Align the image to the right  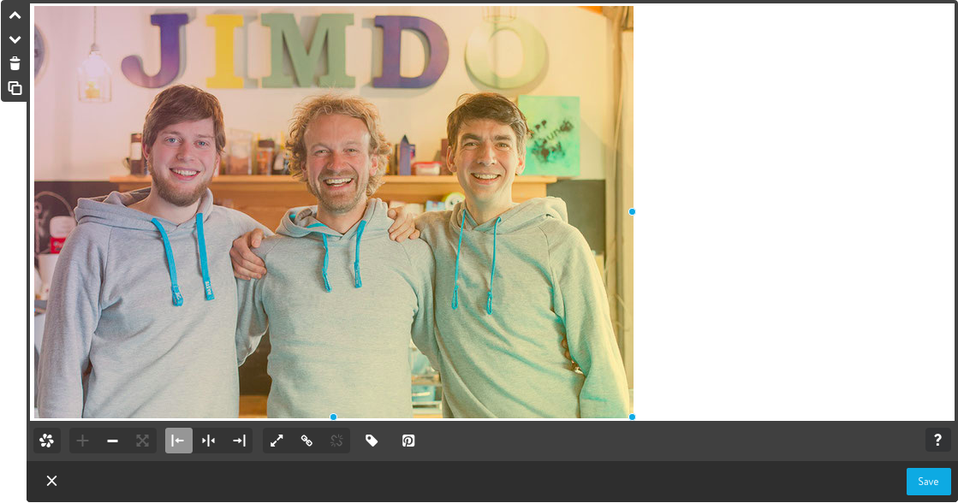tap(239, 441)
